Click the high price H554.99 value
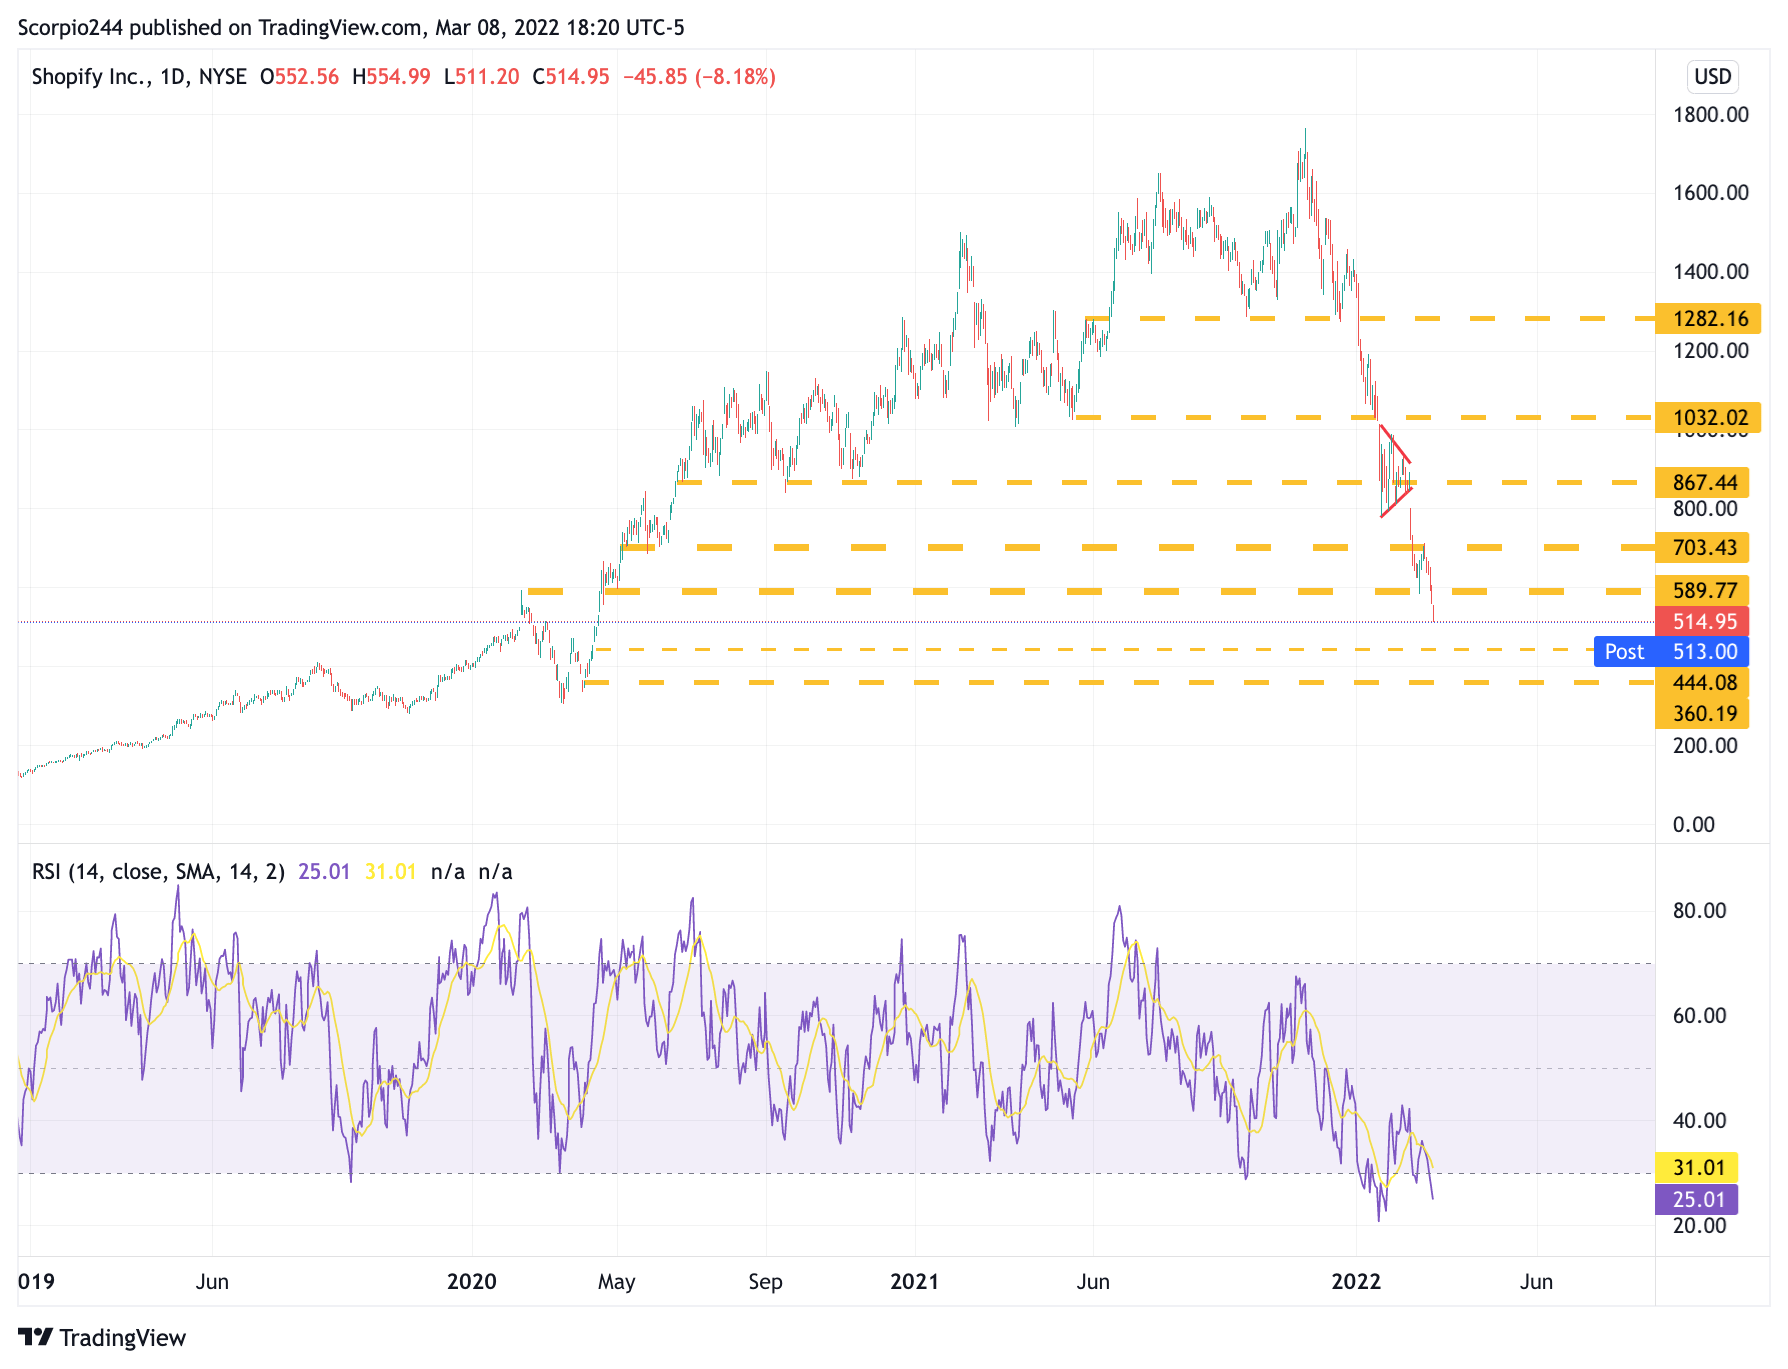This screenshot has height=1369, width=1788. coord(391,77)
